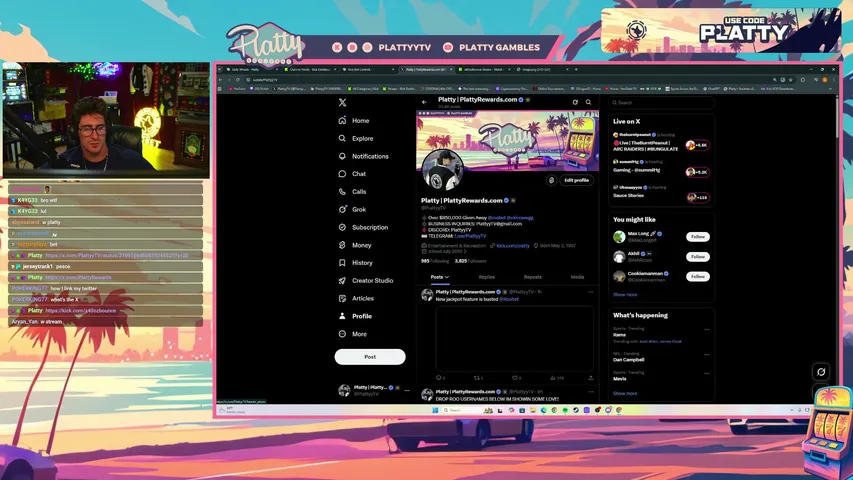
Task: Click the @roobet mention in the bio
Action: click(x=497, y=218)
